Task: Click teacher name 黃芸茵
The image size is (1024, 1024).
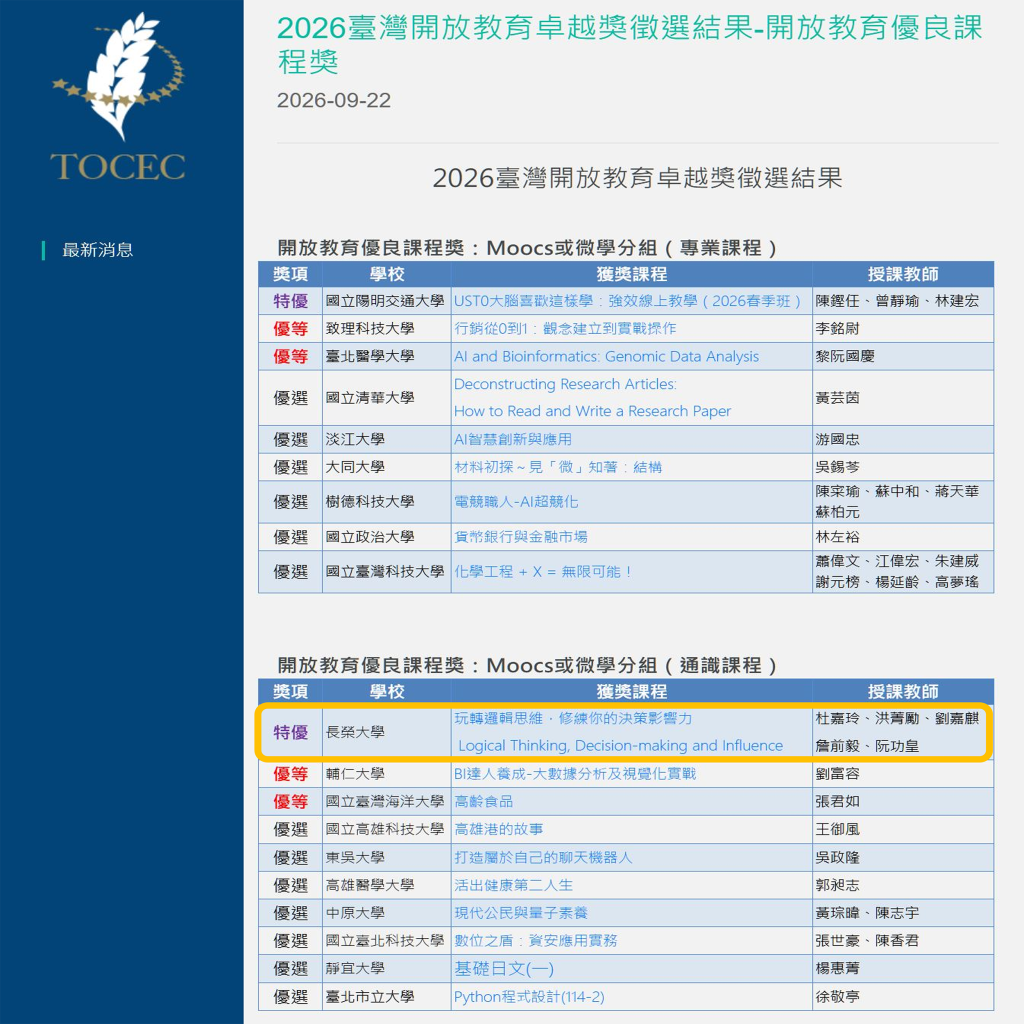Action: click(837, 398)
